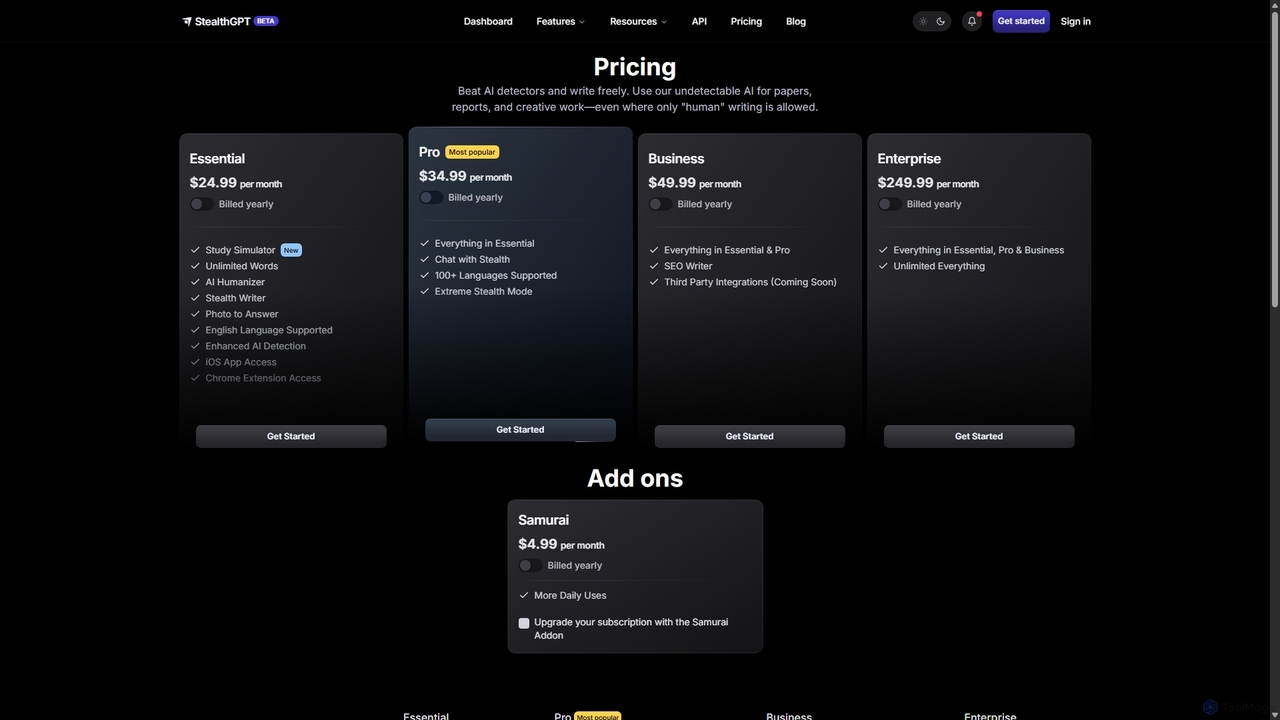Click the Chat with Stealth feature text

coord(472,259)
